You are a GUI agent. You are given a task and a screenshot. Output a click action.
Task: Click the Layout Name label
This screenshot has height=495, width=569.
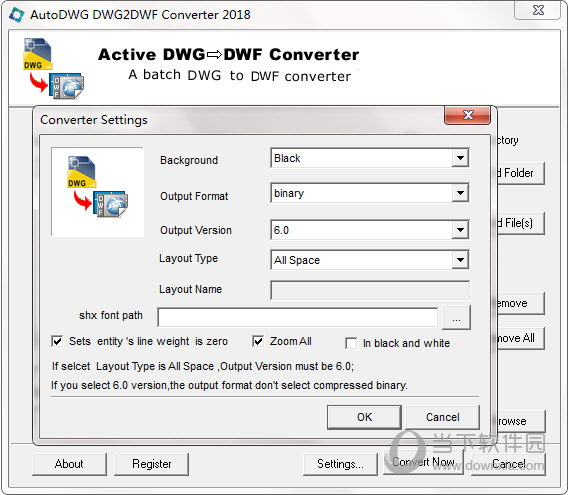pos(190,289)
